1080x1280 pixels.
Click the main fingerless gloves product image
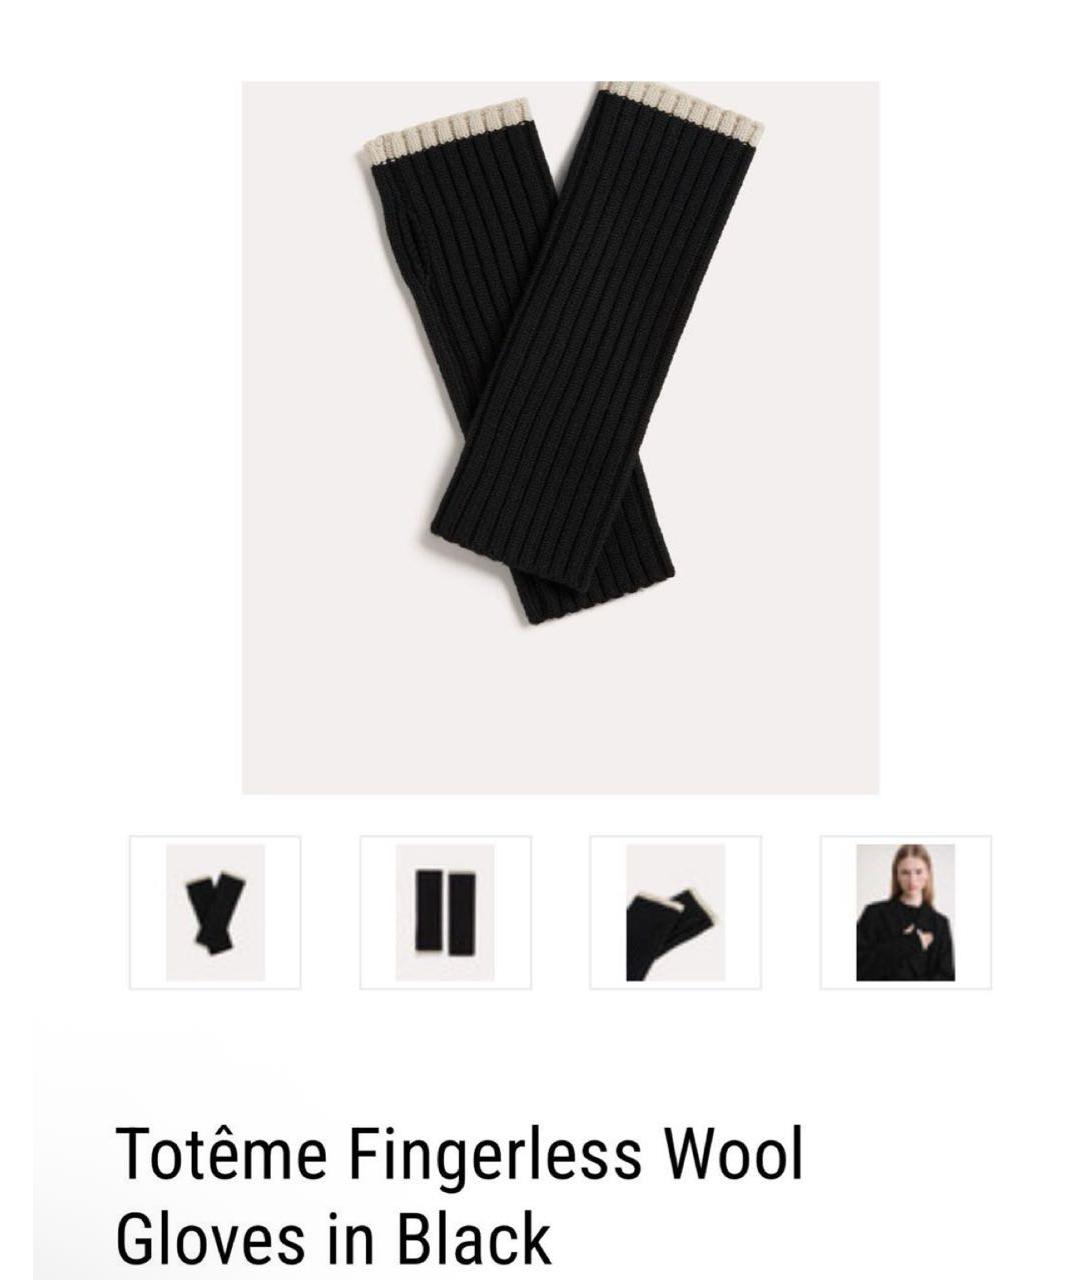click(x=560, y=437)
